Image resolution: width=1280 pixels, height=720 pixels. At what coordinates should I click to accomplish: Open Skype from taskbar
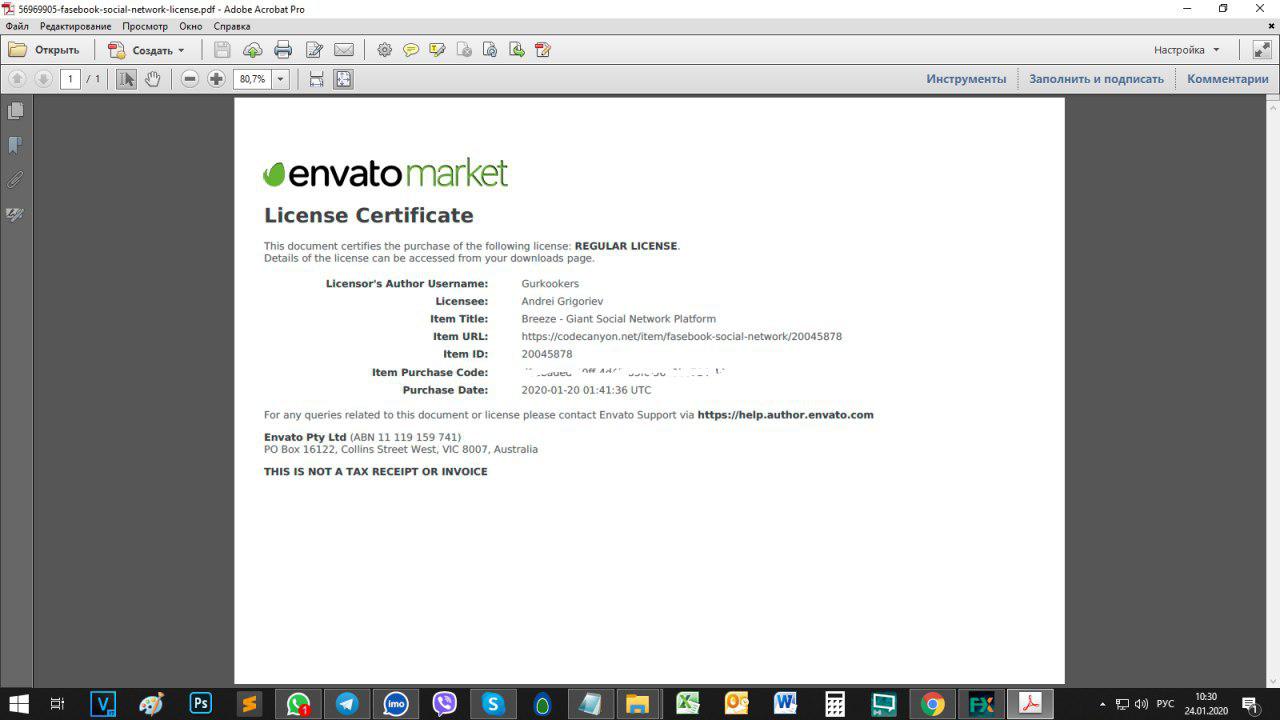tap(493, 704)
